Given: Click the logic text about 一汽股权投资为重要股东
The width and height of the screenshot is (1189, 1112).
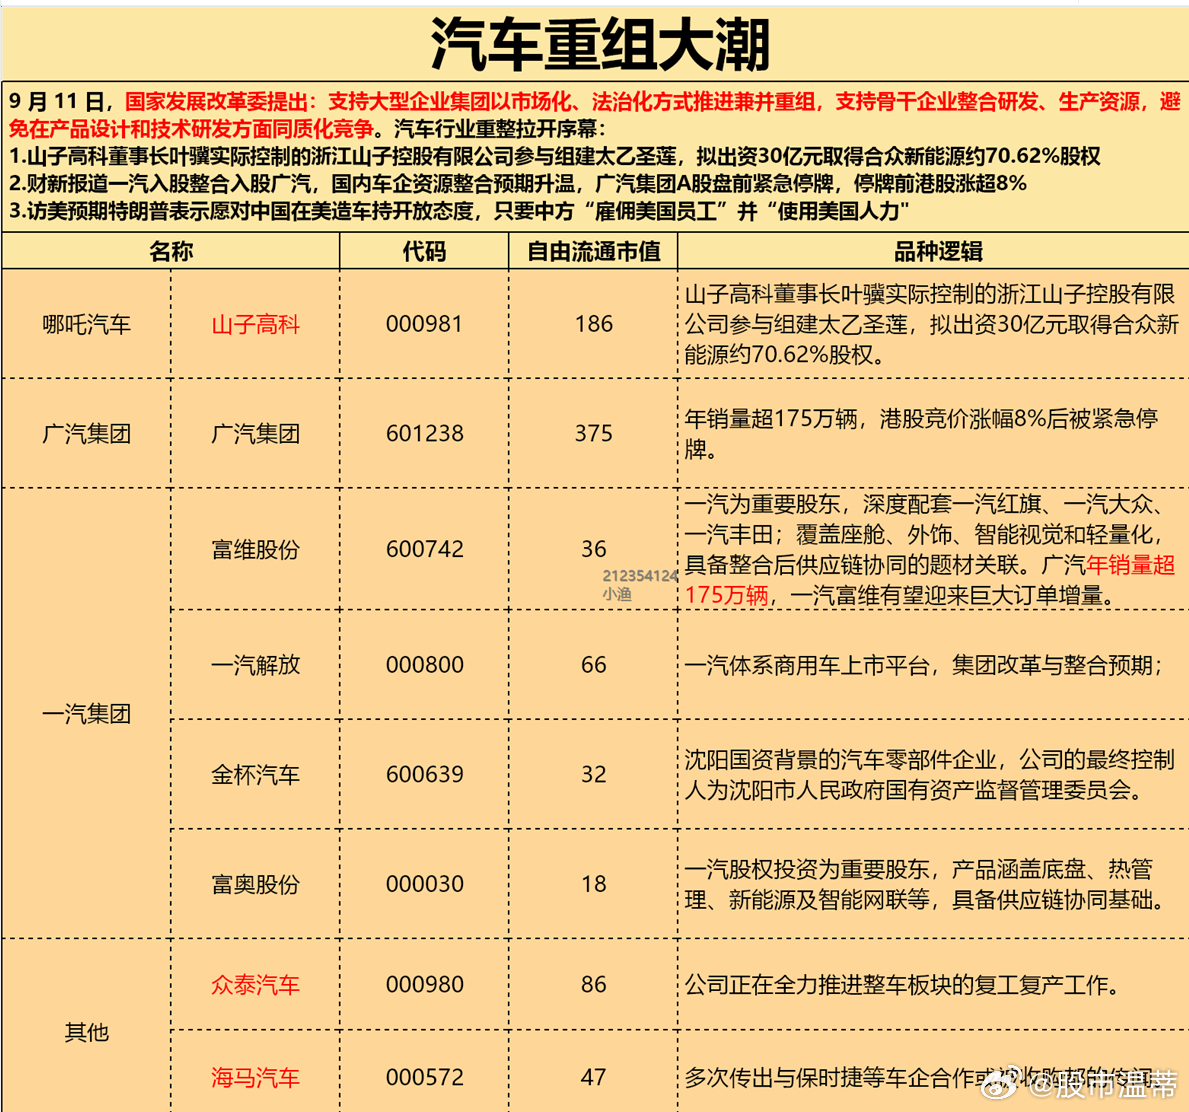Looking at the screenshot, I should coord(925,884).
